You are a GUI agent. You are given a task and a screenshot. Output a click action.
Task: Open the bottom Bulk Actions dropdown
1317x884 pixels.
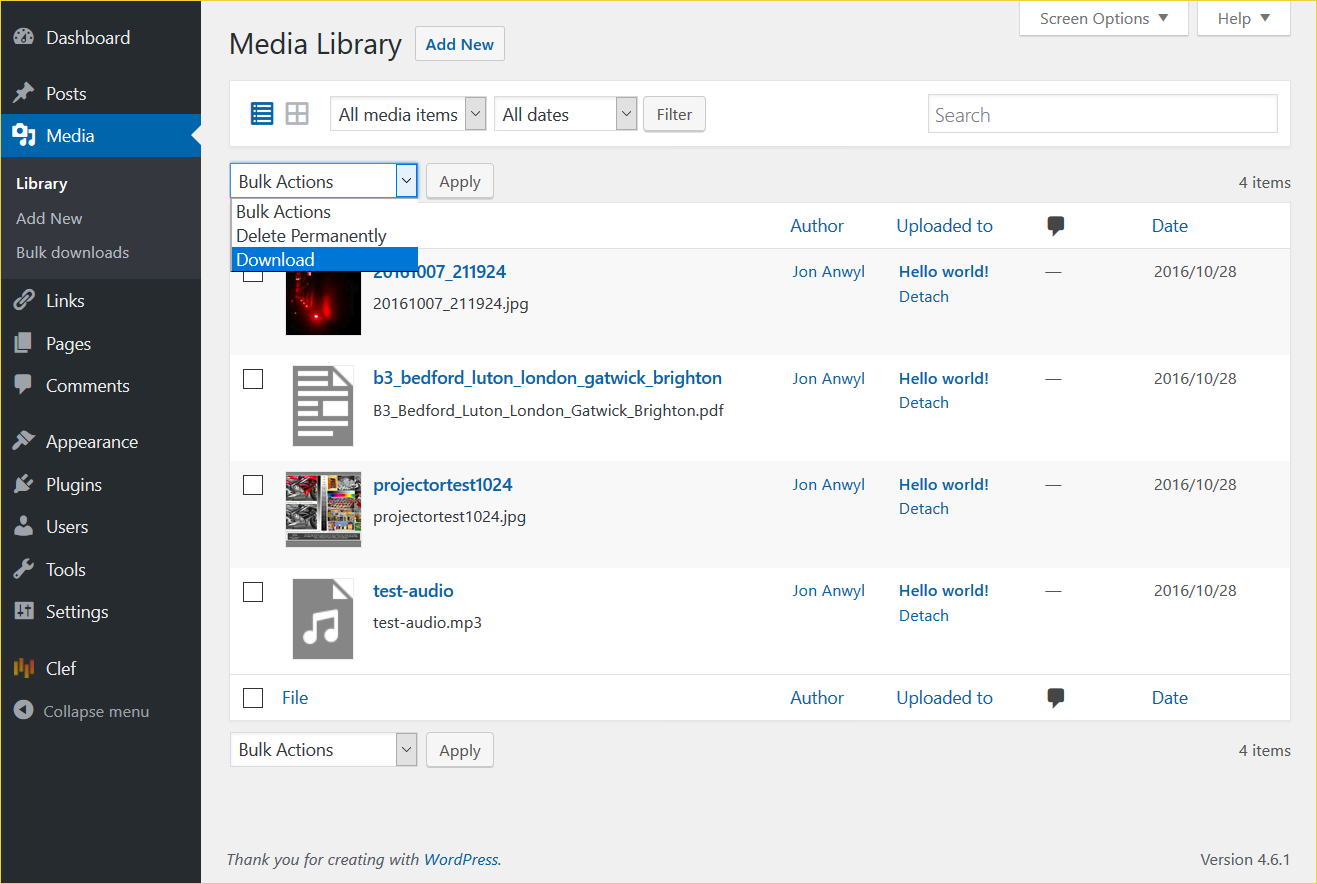click(323, 750)
